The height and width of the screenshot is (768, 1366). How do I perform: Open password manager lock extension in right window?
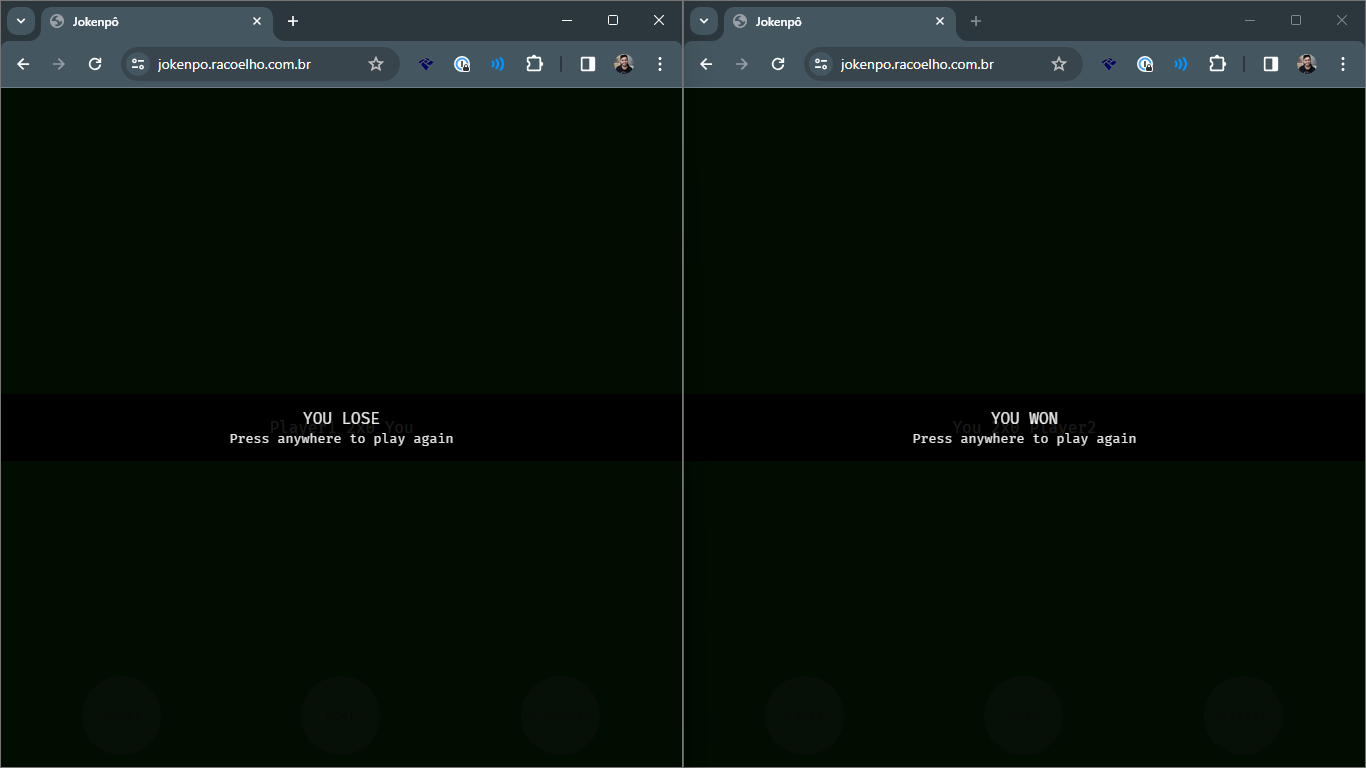1145,64
